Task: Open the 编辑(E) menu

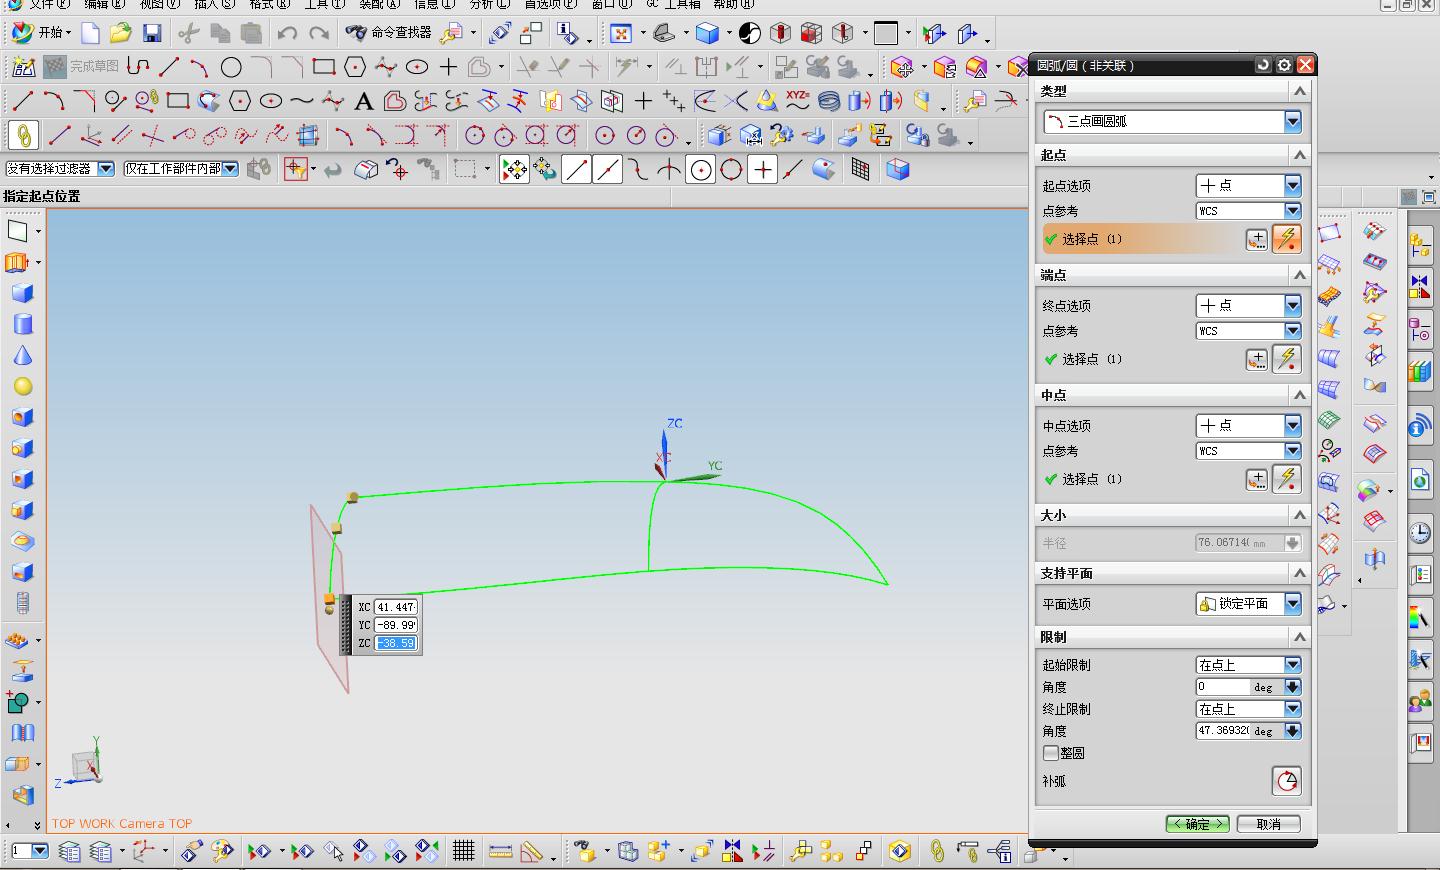Action: pos(104,4)
